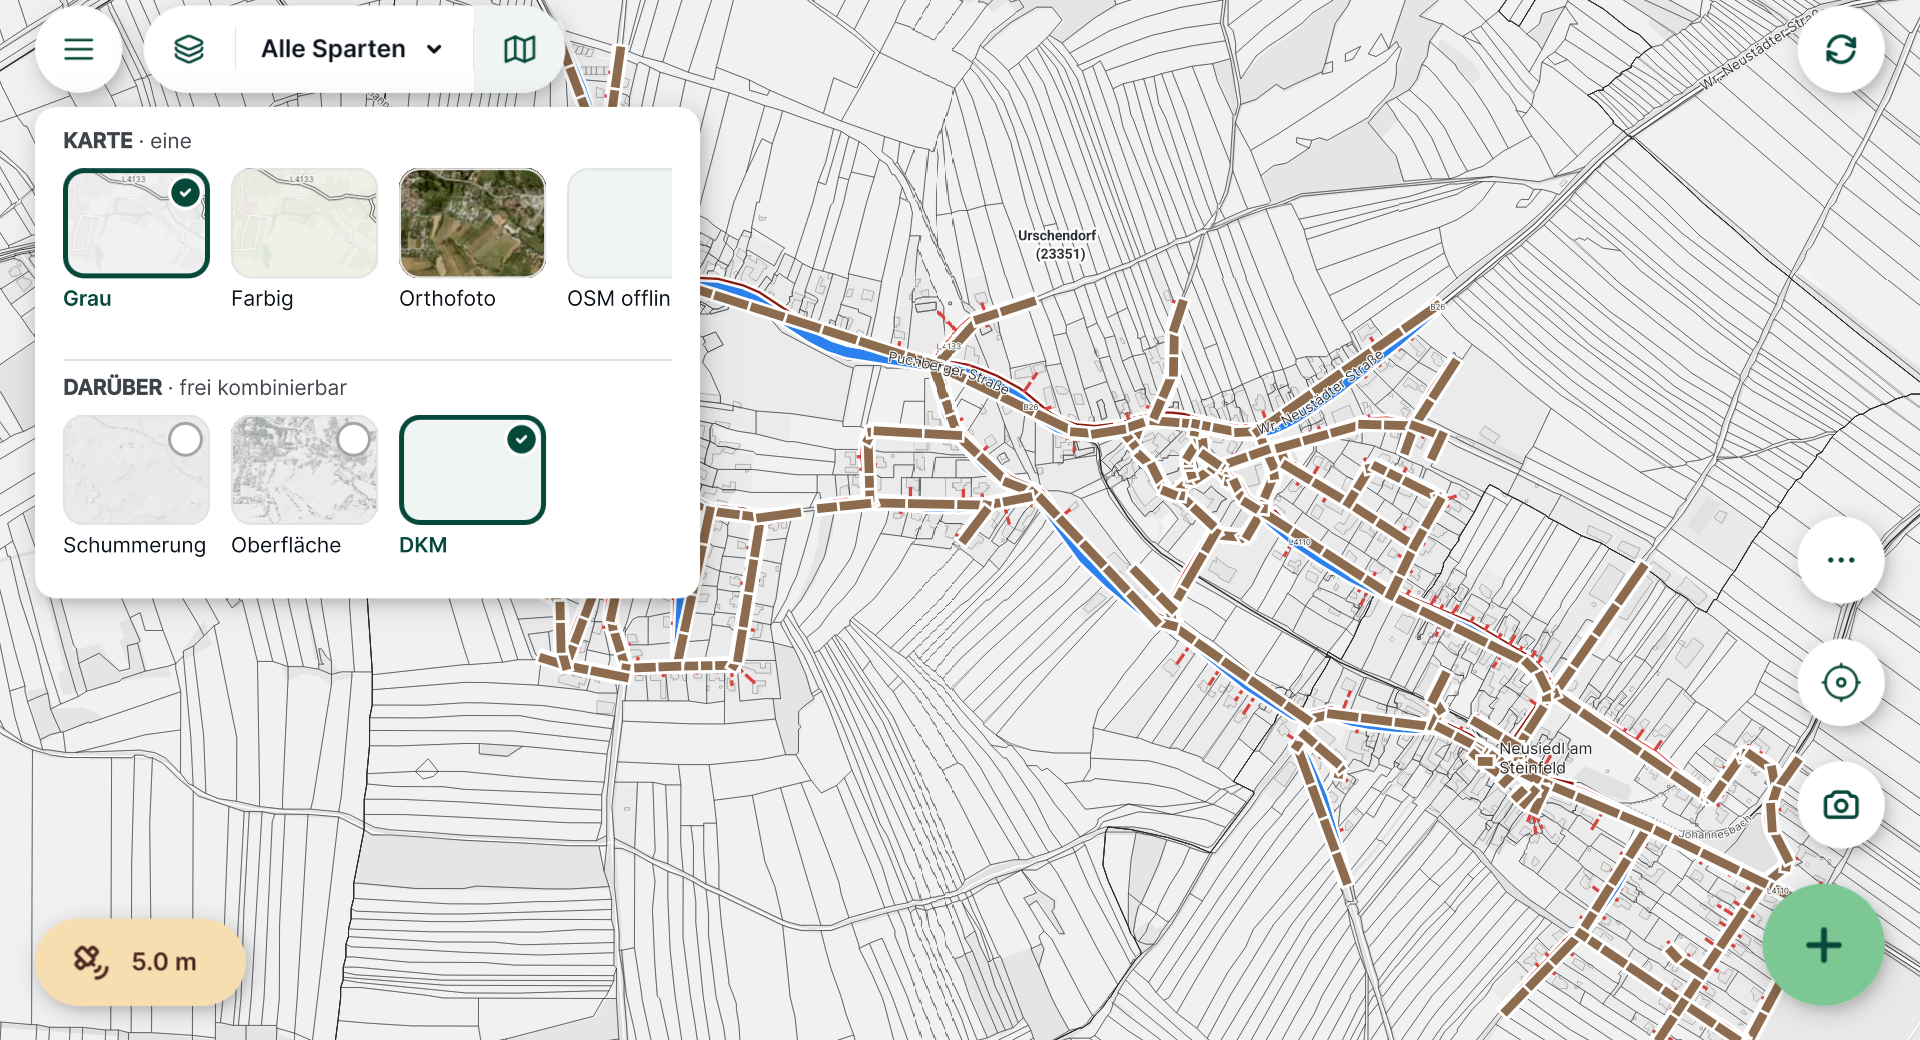Enable the Oberfläche overlay
Image resolution: width=1920 pixels, height=1040 pixels.
[304, 470]
